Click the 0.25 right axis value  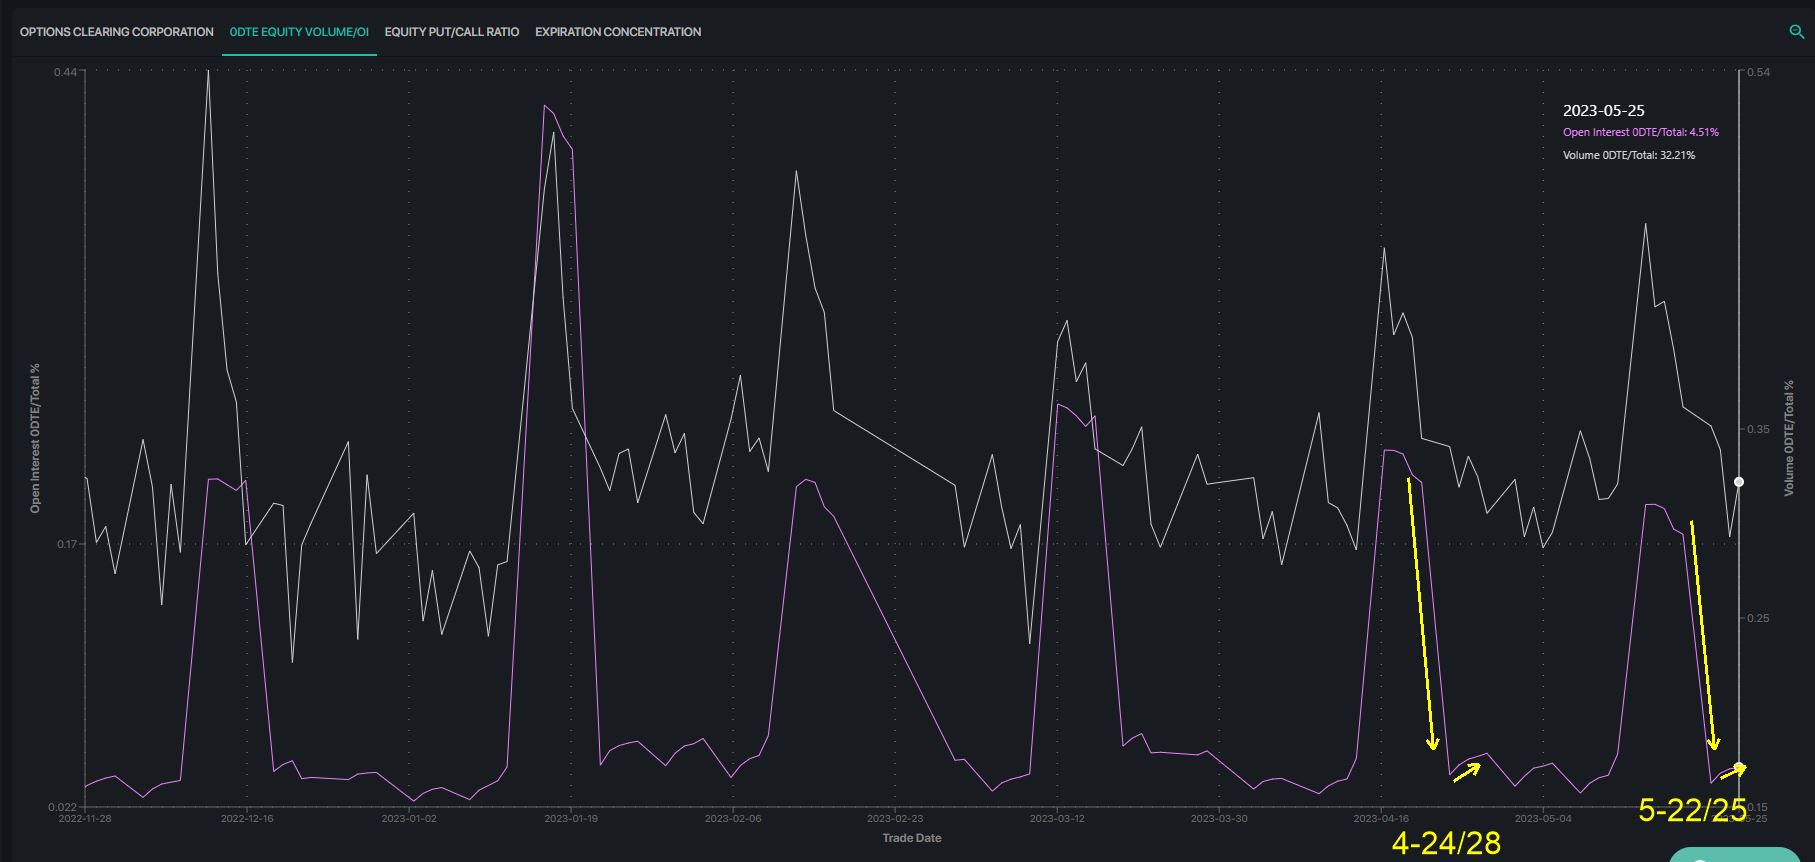point(1759,618)
